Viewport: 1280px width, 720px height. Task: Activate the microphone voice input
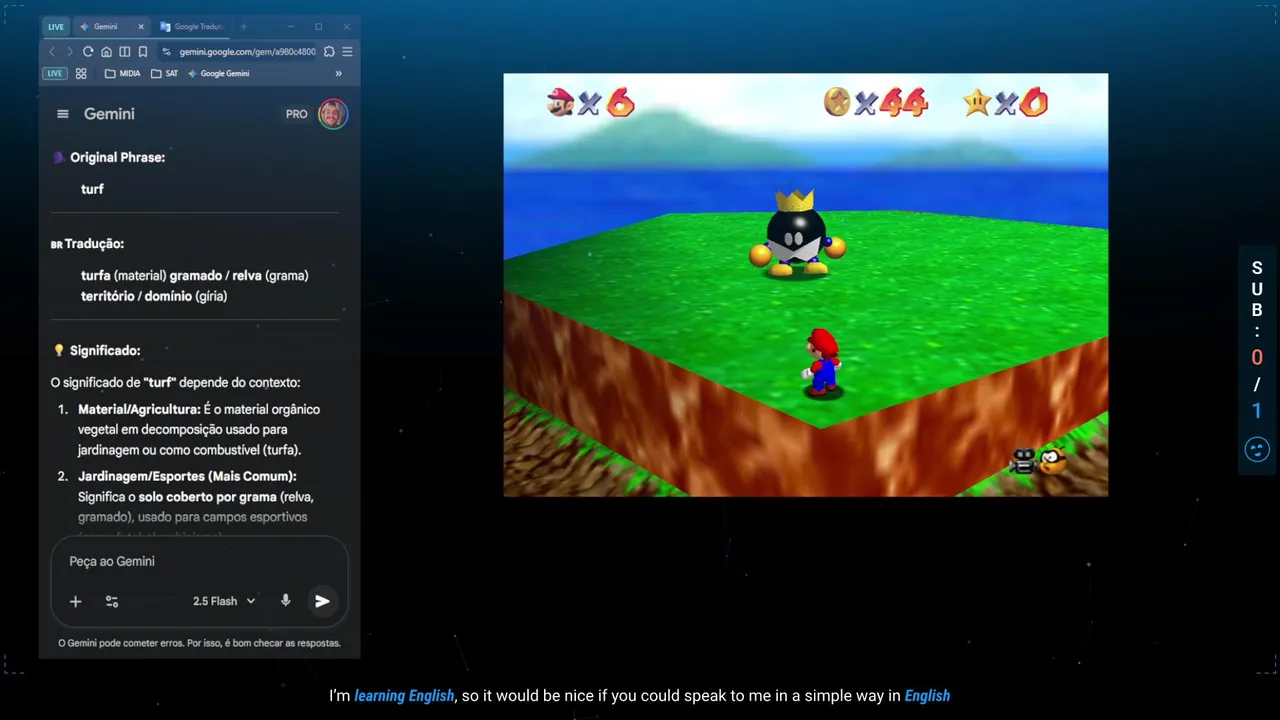(286, 601)
